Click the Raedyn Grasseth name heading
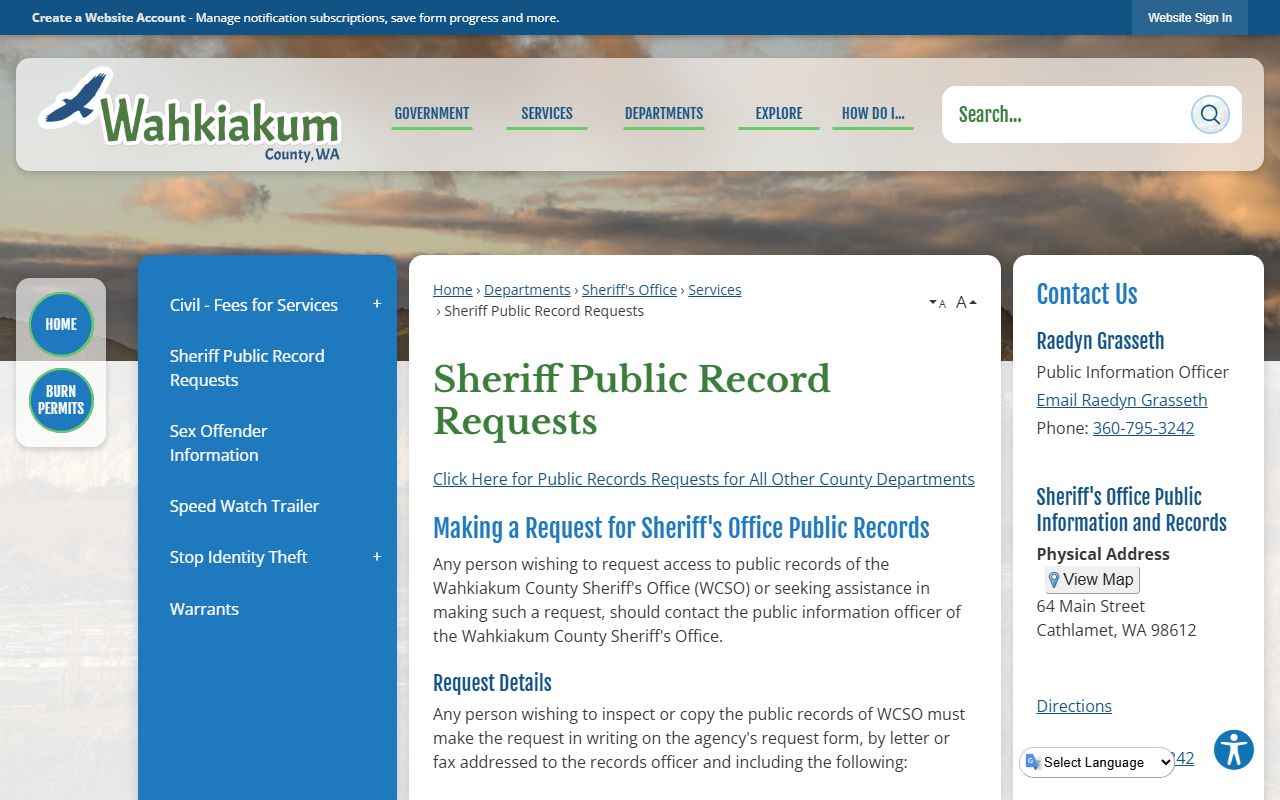This screenshot has width=1280, height=800. coord(1100,341)
